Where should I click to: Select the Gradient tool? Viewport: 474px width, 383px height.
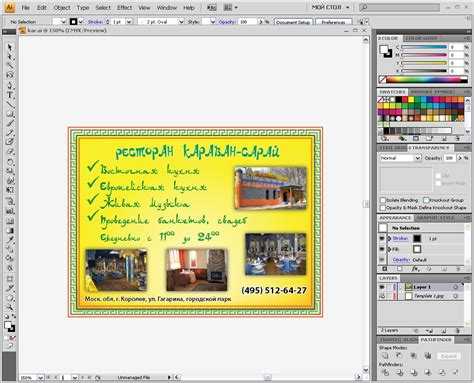10,230
